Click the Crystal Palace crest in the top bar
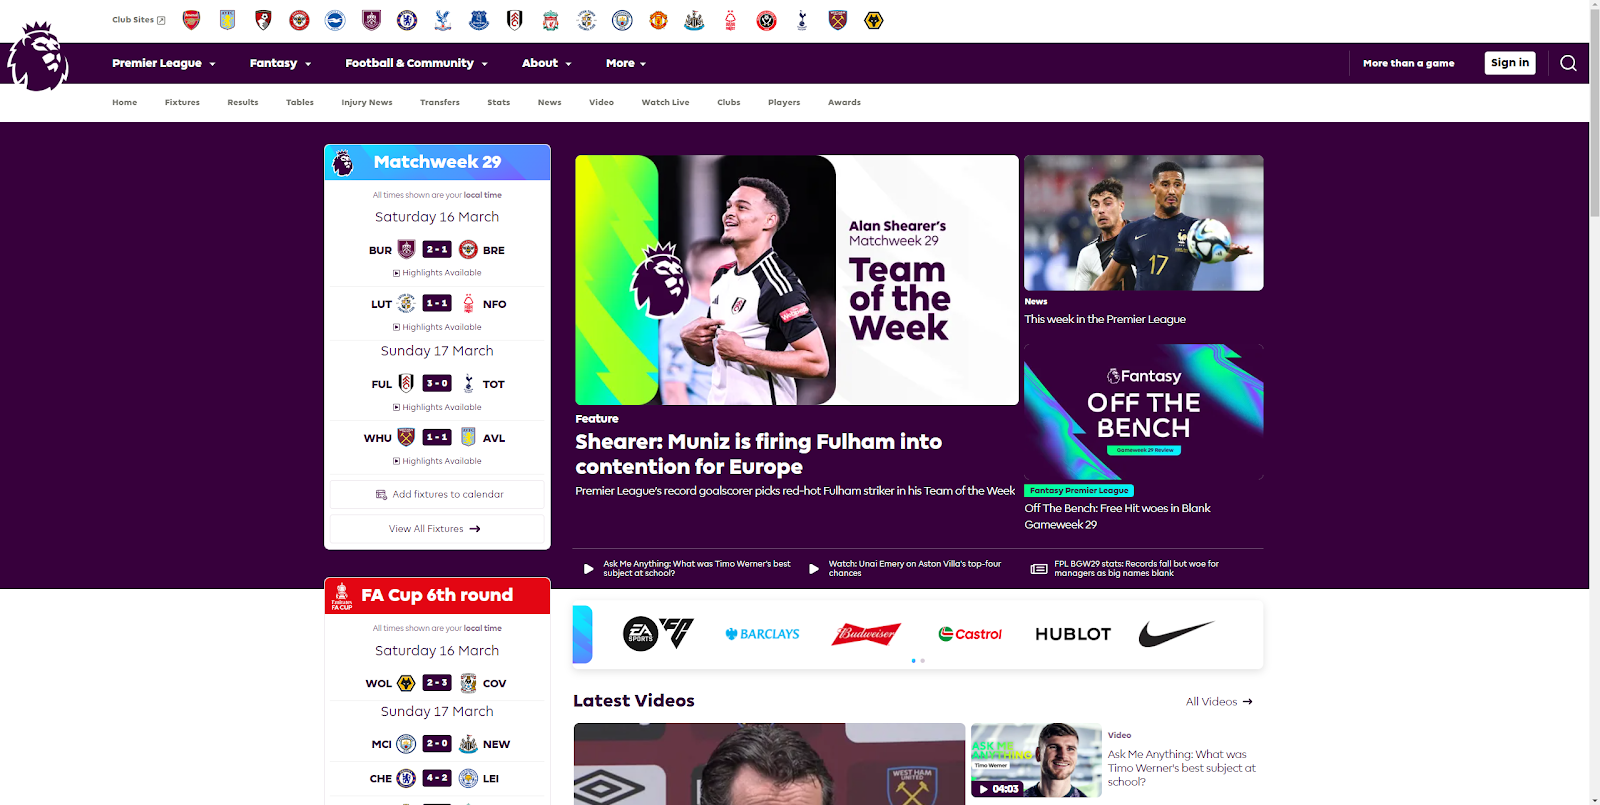The width and height of the screenshot is (1600, 805). click(443, 20)
